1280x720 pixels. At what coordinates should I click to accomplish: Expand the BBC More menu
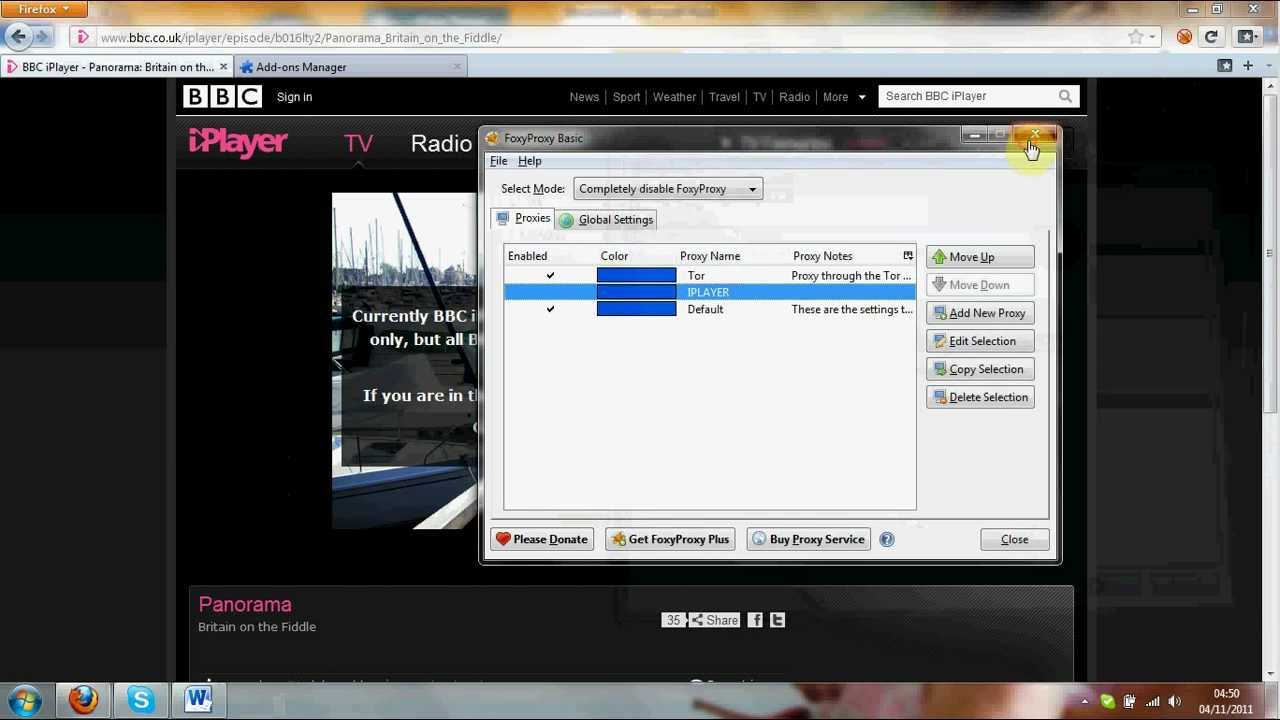[x=844, y=97]
